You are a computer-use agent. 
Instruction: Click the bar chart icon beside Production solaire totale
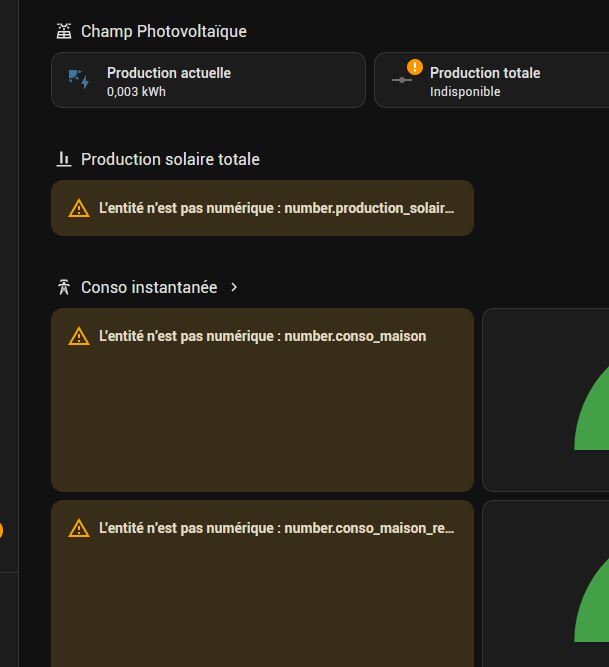(64, 159)
